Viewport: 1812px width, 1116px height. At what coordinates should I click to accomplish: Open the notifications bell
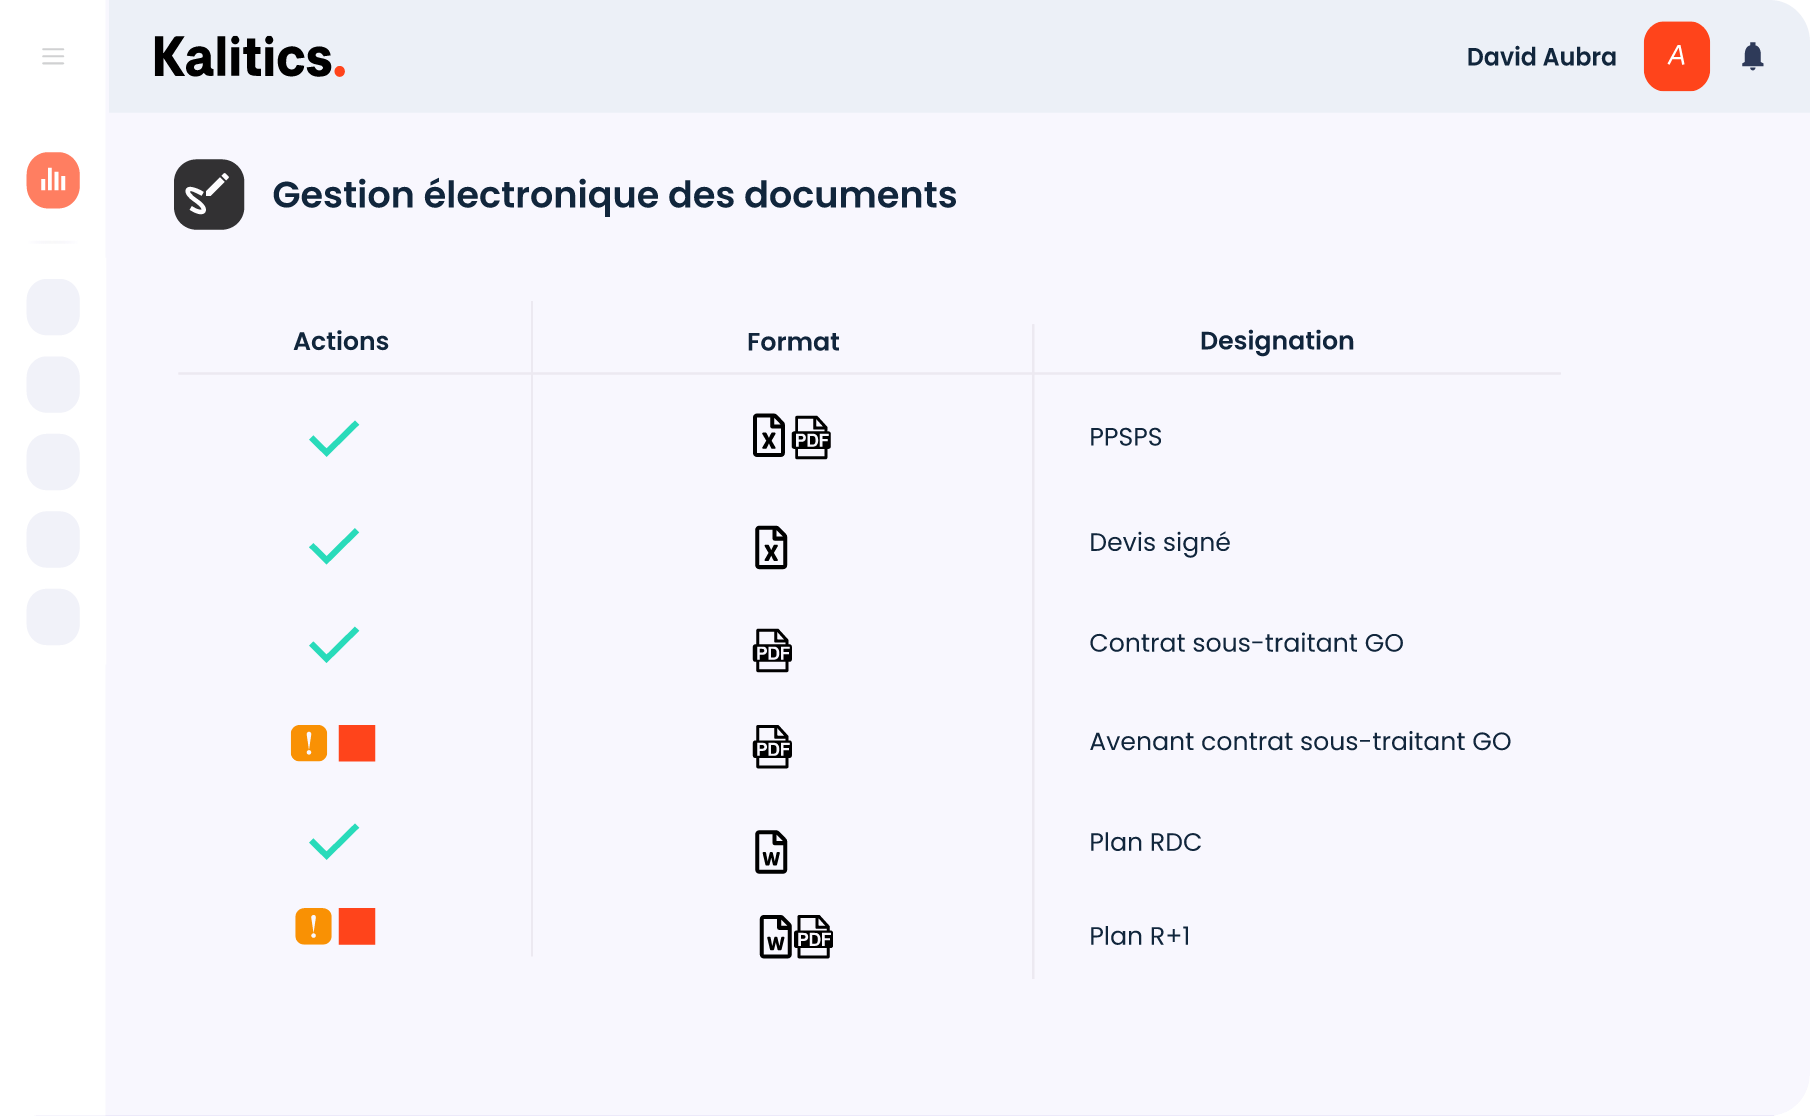click(1752, 56)
